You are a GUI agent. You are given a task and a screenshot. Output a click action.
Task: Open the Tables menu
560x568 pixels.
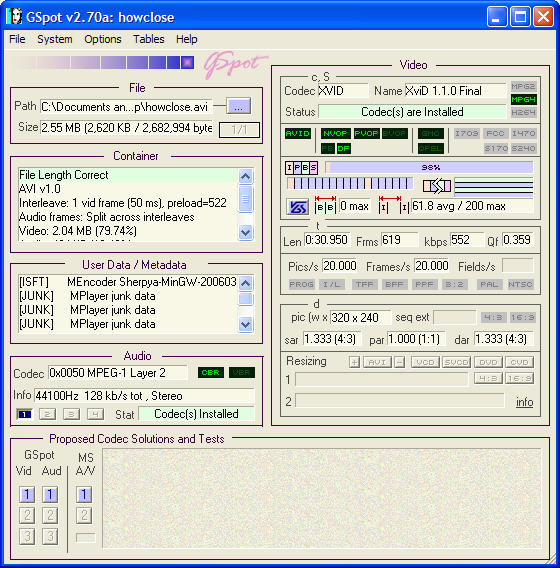[149, 39]
